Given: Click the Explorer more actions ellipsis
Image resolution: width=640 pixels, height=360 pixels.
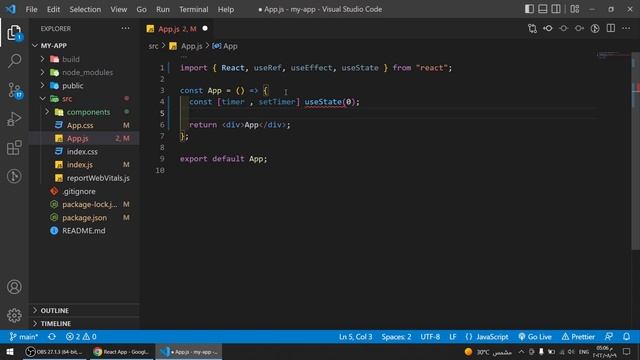Looking at the screenshot, I should tap(125, 29).
